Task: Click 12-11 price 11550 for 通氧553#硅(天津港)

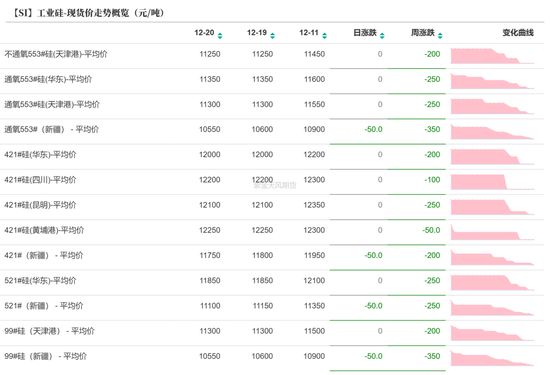Action: point(314,105)
